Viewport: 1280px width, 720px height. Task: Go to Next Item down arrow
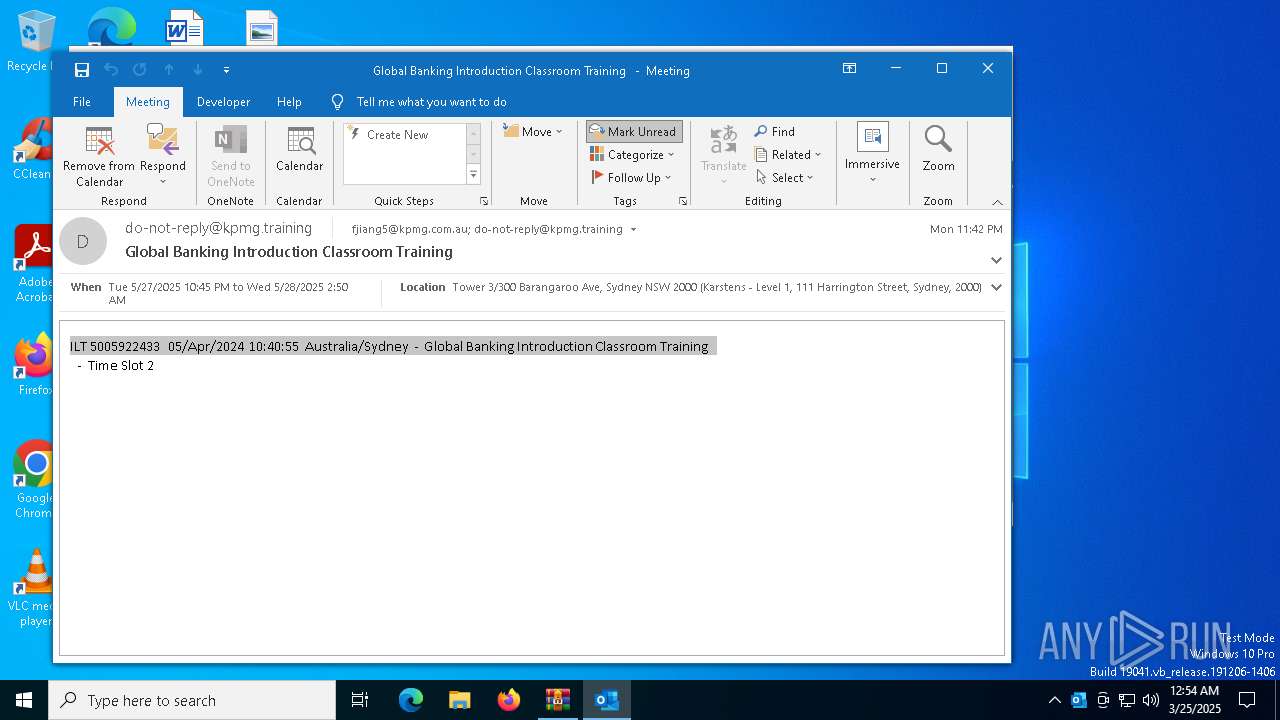click(198, 70)
